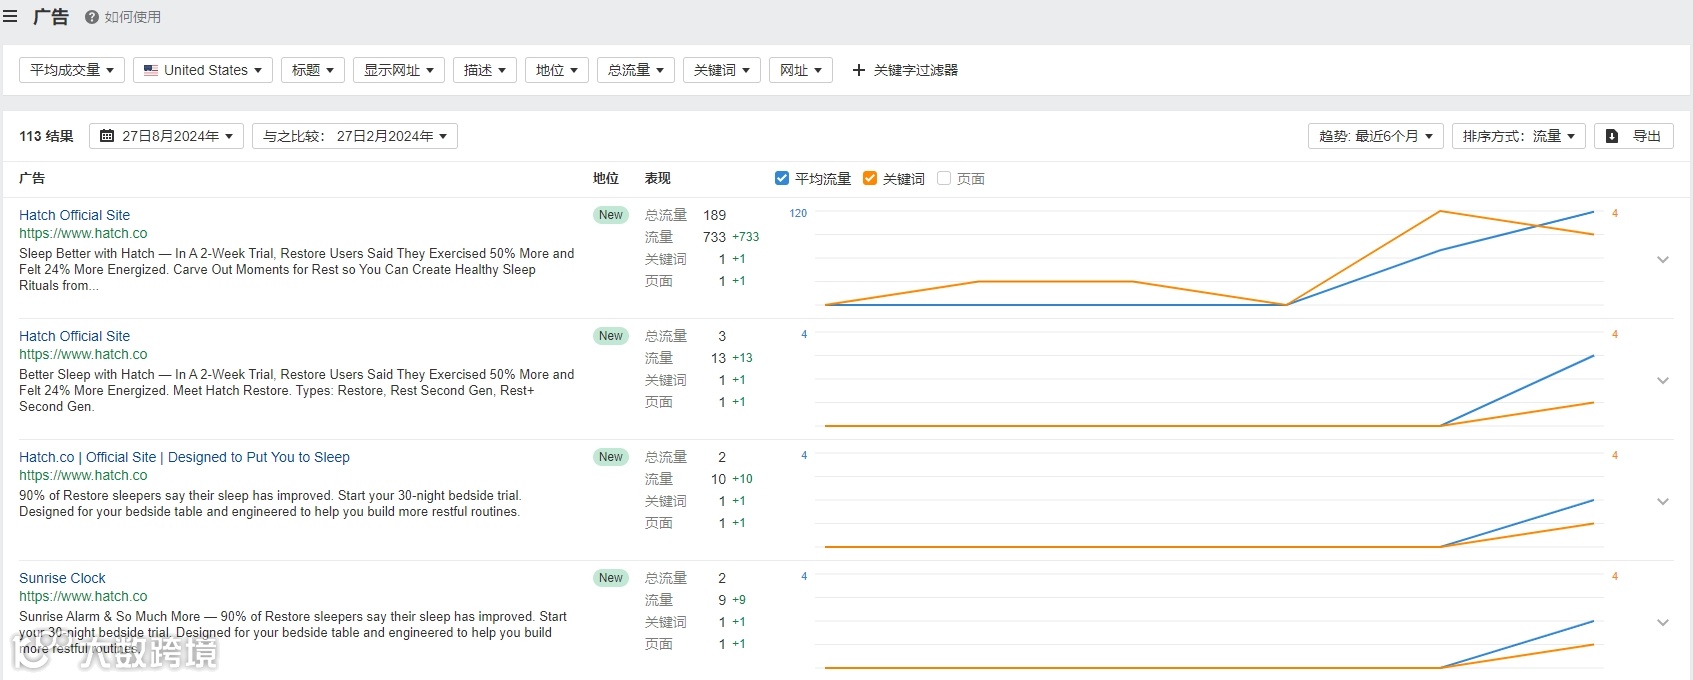The height and width of the screenshot is (680, 1693).
Task: Click the 如何使用 help question icon
Action: [x=92, y=17]
